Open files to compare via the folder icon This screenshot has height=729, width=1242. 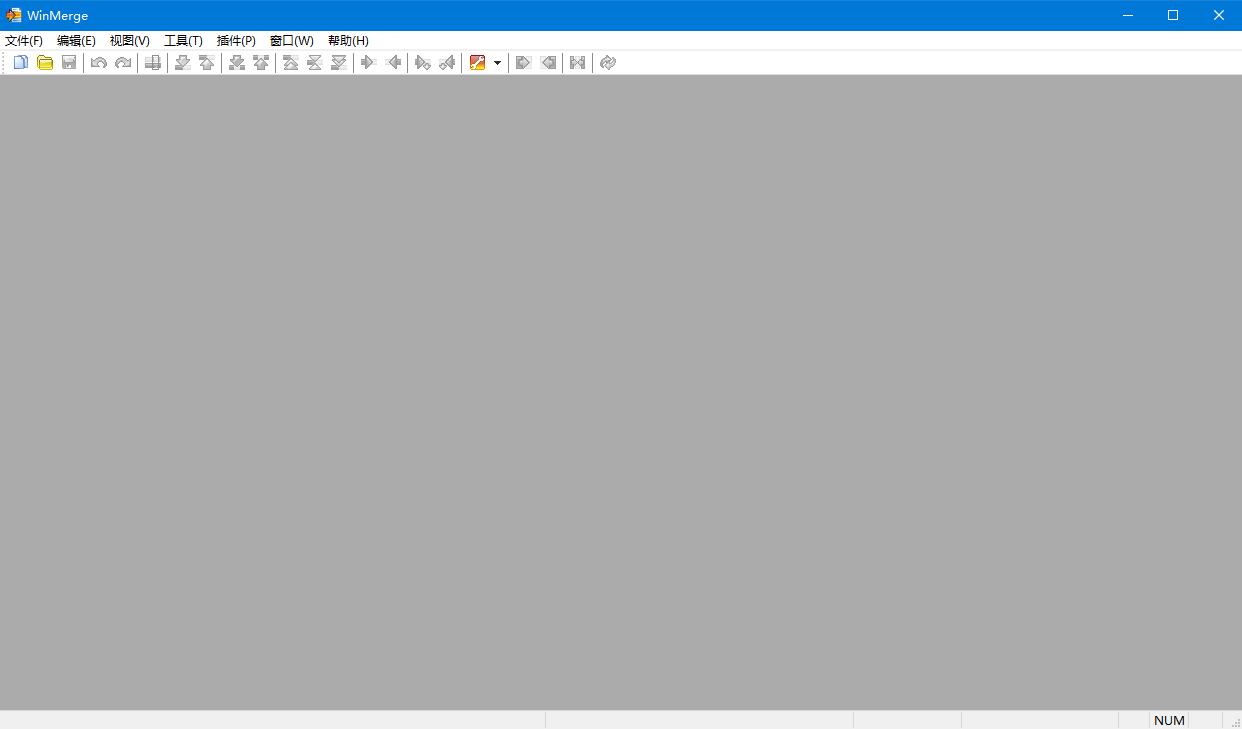[45, 62]
